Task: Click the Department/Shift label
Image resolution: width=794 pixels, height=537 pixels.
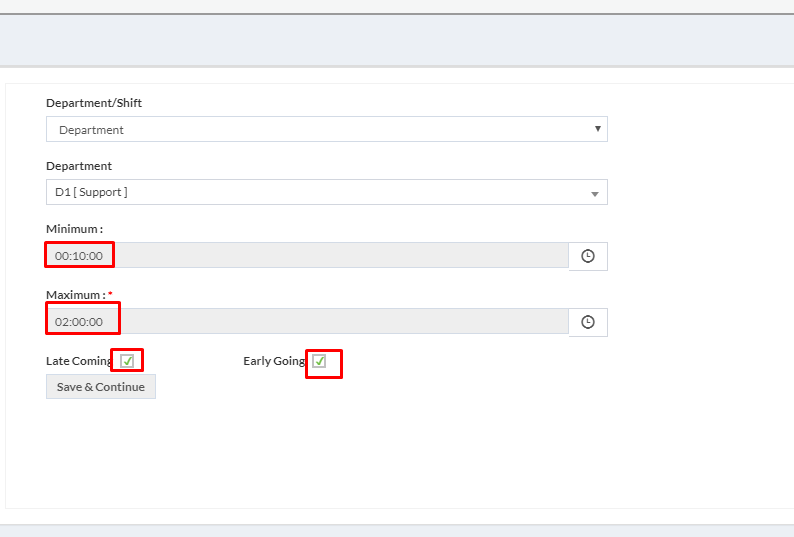Action: [94, 103]
